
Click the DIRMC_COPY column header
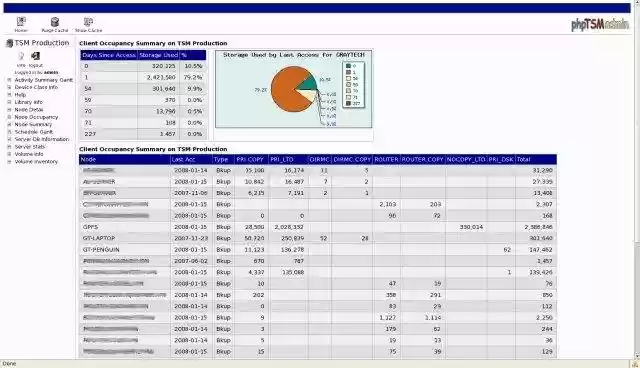click(352, 160)
